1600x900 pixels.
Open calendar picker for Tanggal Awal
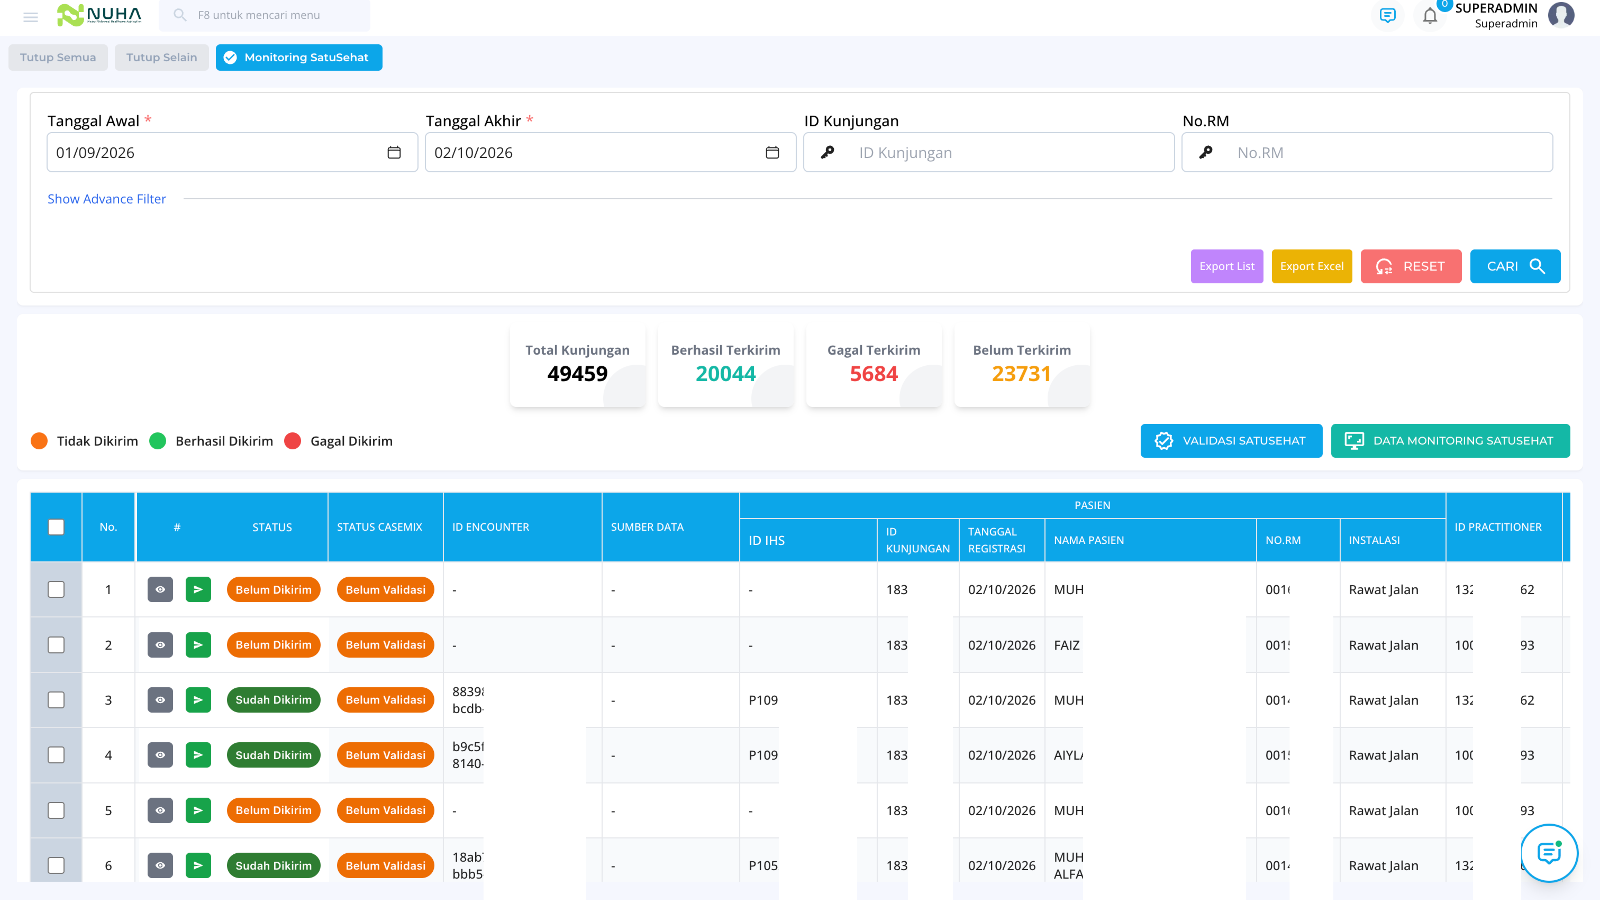pyautogui.click(x=394, y=152)
